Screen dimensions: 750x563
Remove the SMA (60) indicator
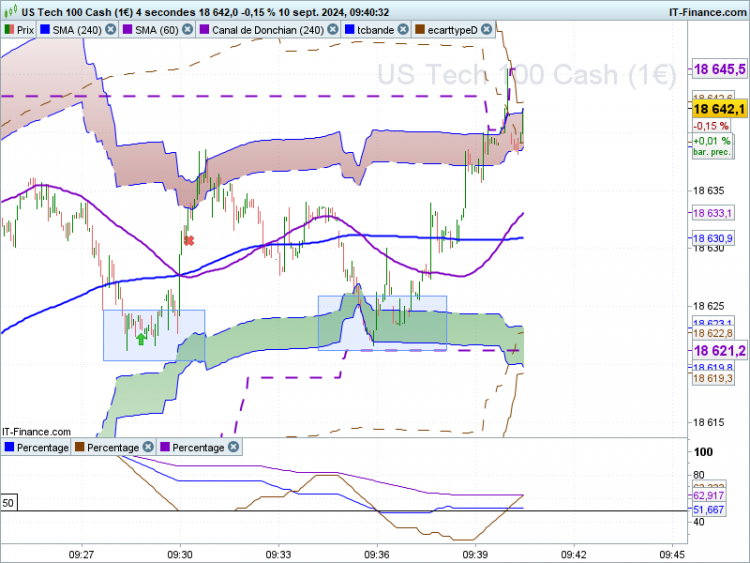pos(188,30)
